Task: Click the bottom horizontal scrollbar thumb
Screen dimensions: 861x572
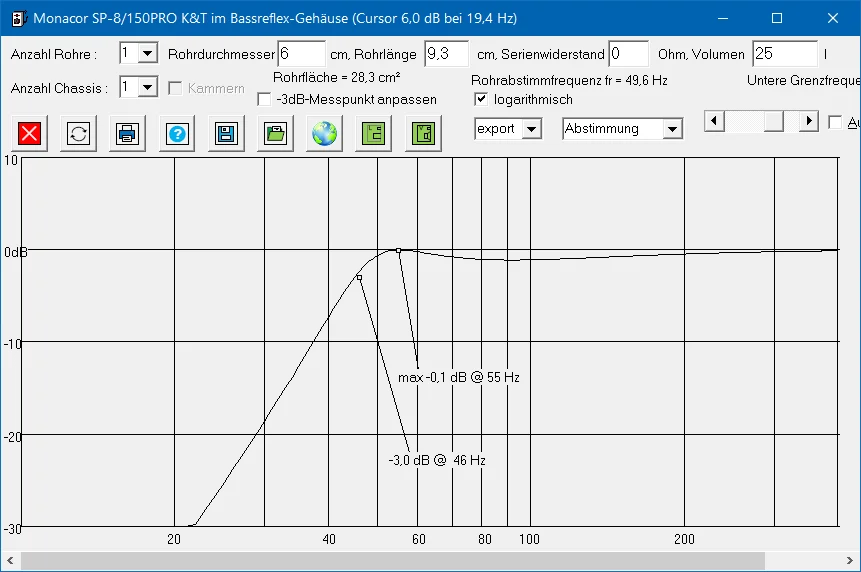Action: tap(393, 561)
